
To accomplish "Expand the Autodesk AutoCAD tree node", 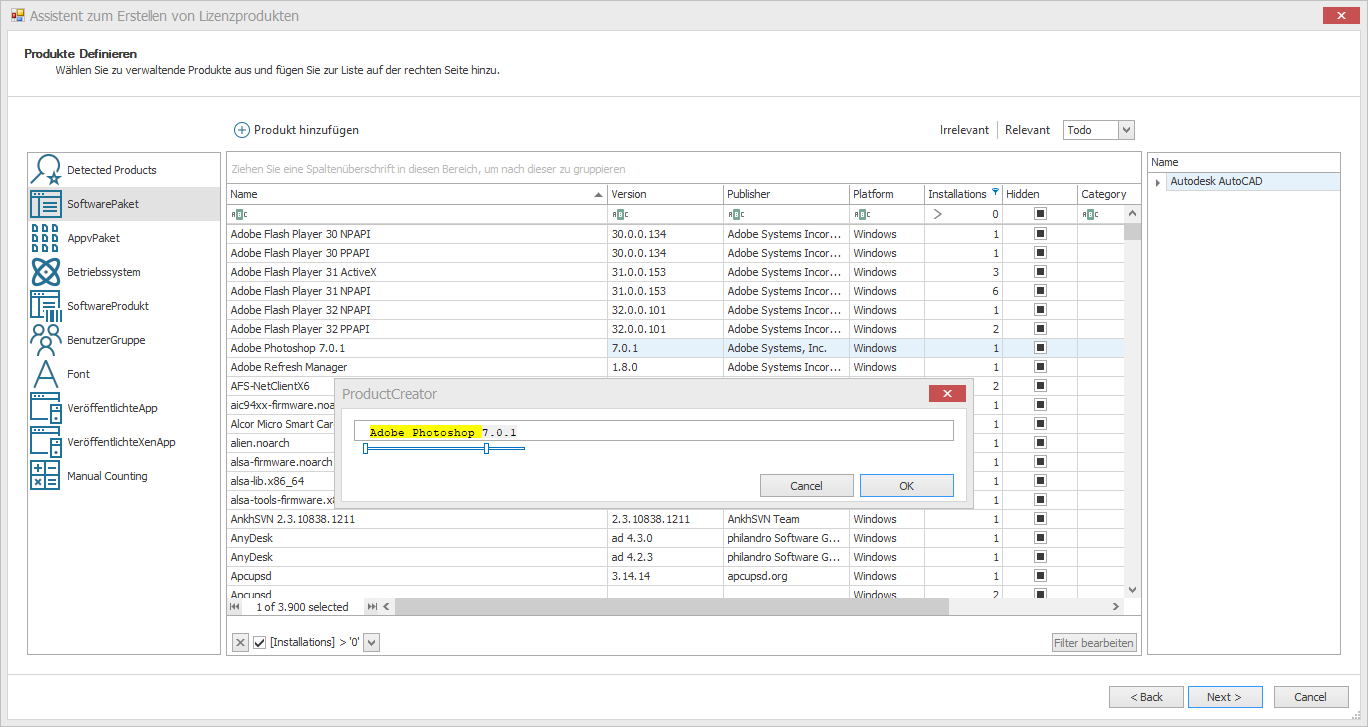I will pyautogui.click(x=1158, y=182).
